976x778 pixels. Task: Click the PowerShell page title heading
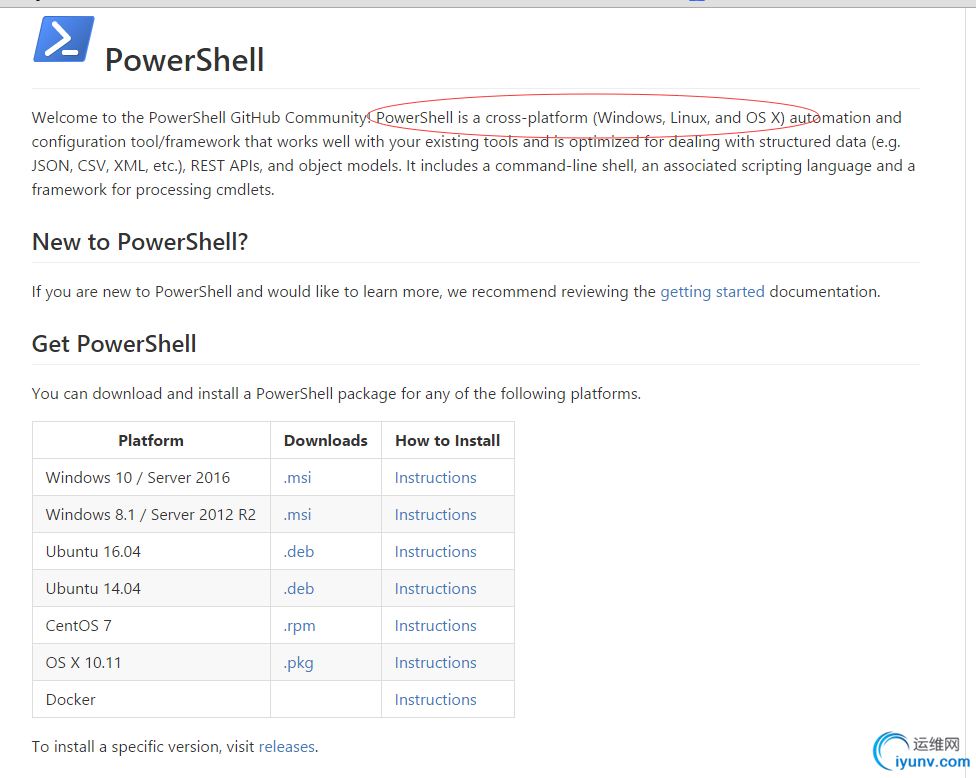click(185, 60)
